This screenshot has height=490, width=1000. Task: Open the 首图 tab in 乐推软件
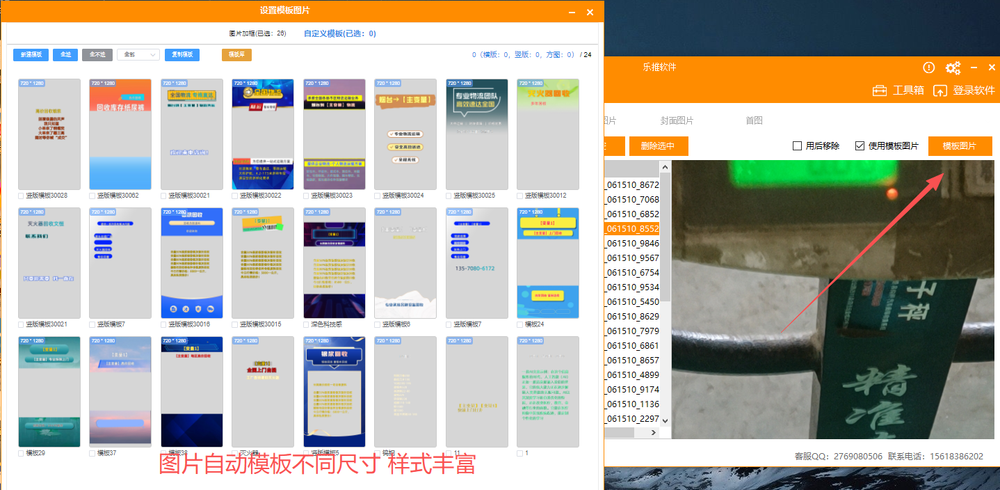pos(754,121)
